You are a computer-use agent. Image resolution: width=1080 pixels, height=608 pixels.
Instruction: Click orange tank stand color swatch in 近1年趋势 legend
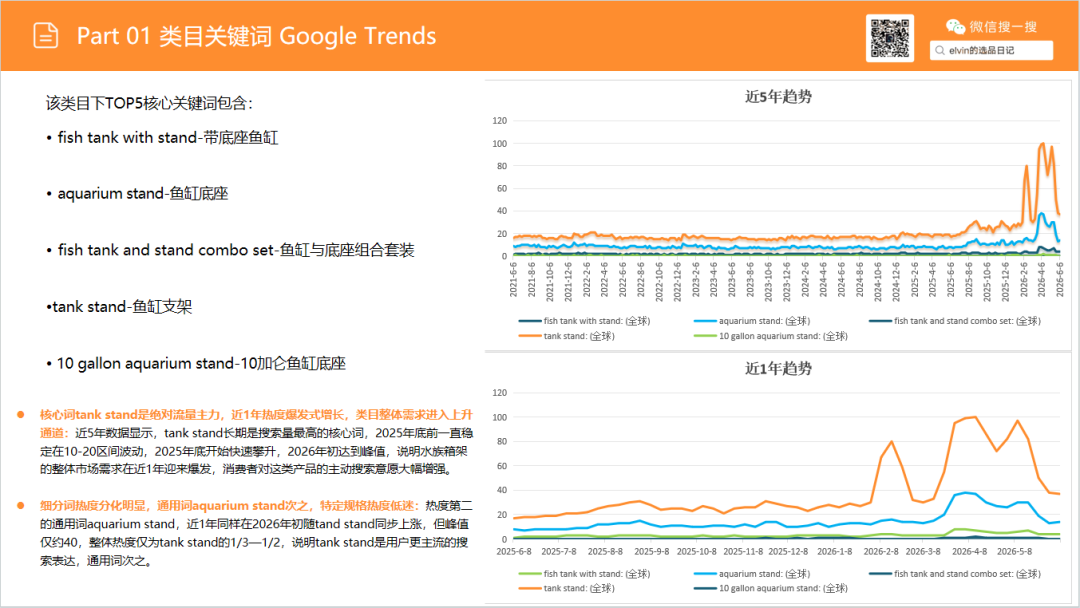530,588
